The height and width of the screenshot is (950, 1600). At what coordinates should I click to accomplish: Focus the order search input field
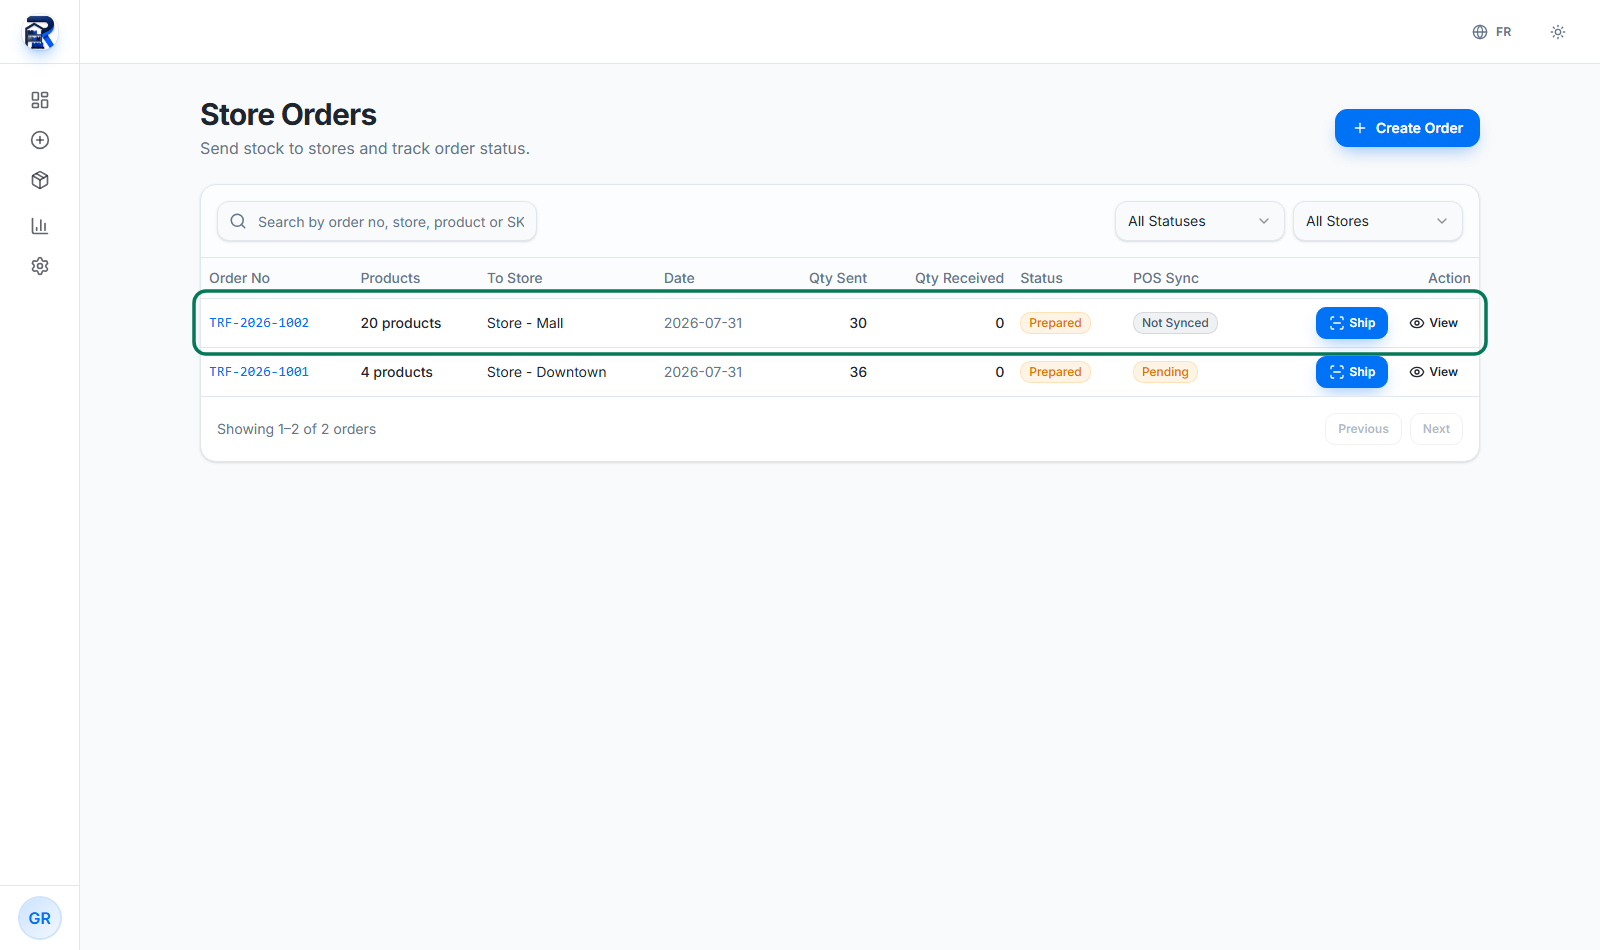click(x=377, y=222)
